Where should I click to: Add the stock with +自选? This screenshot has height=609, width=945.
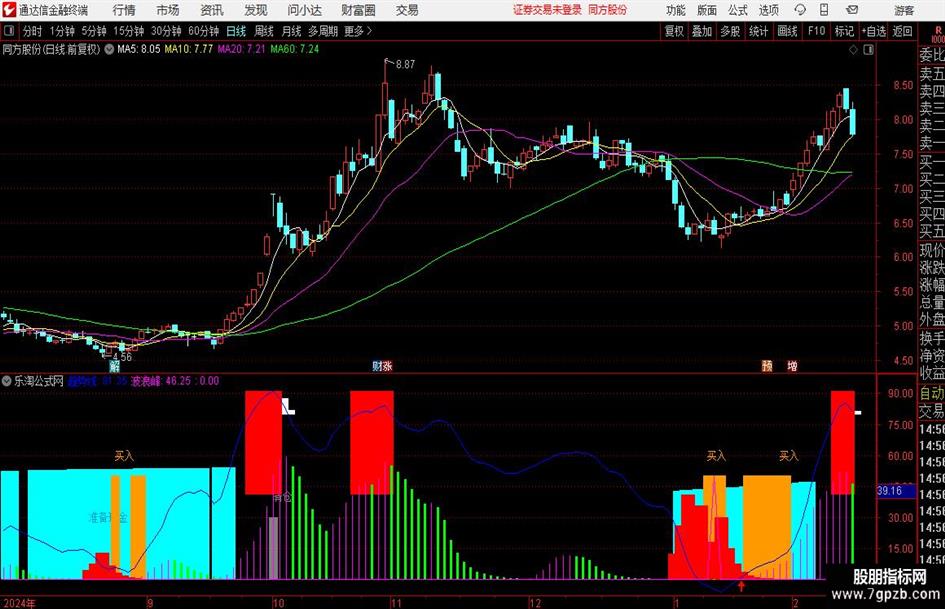[x=873, y=31]
